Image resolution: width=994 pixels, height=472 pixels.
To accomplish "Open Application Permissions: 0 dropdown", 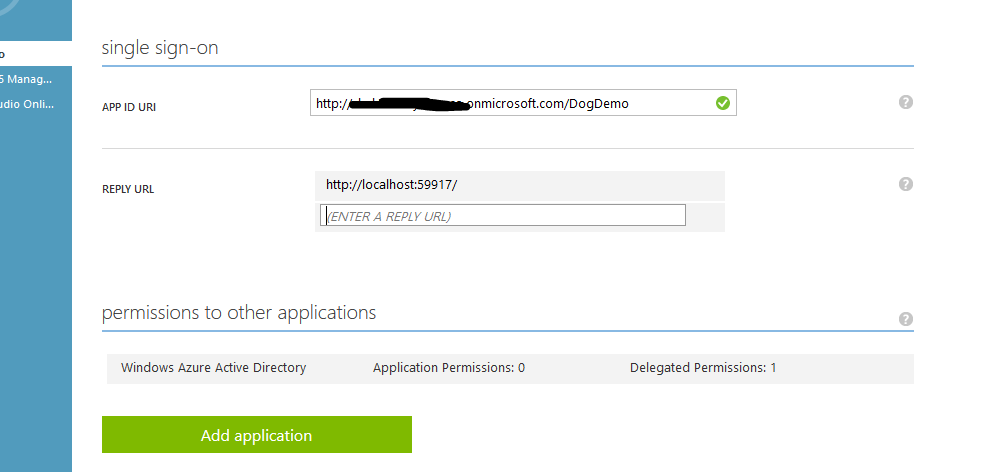I will pos(449,368).
